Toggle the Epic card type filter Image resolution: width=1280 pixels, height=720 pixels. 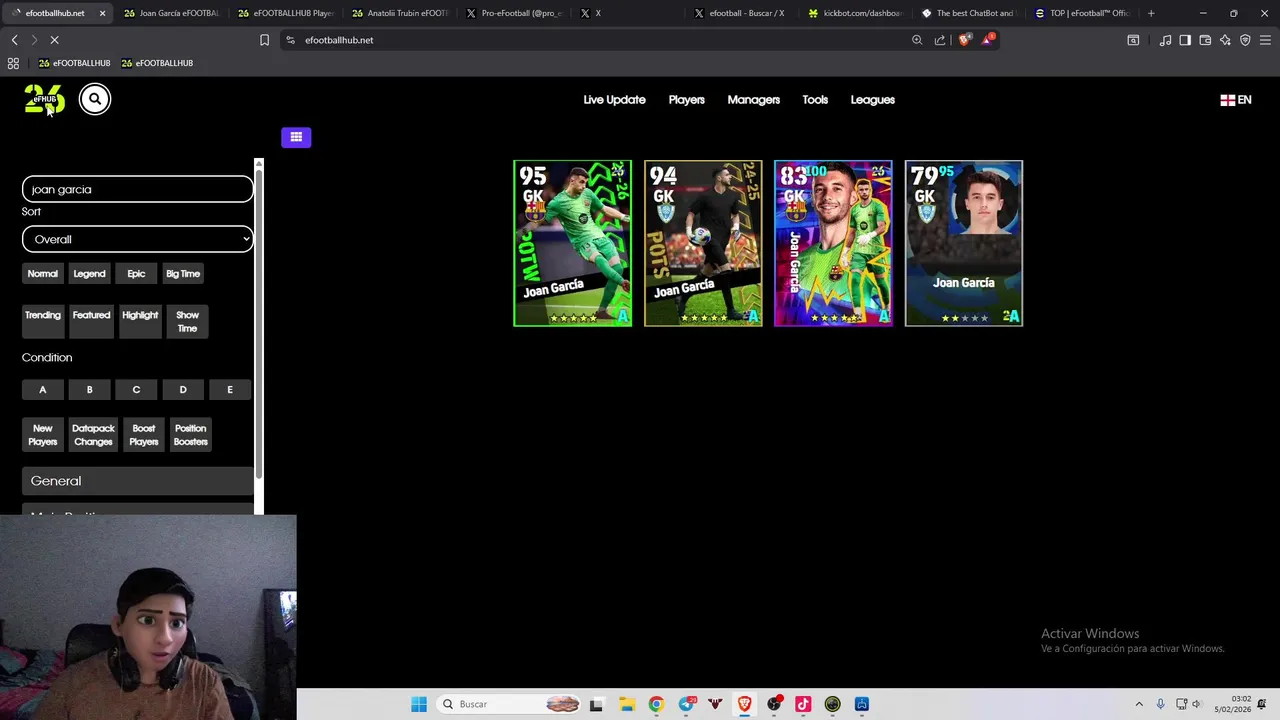(136, 274)
